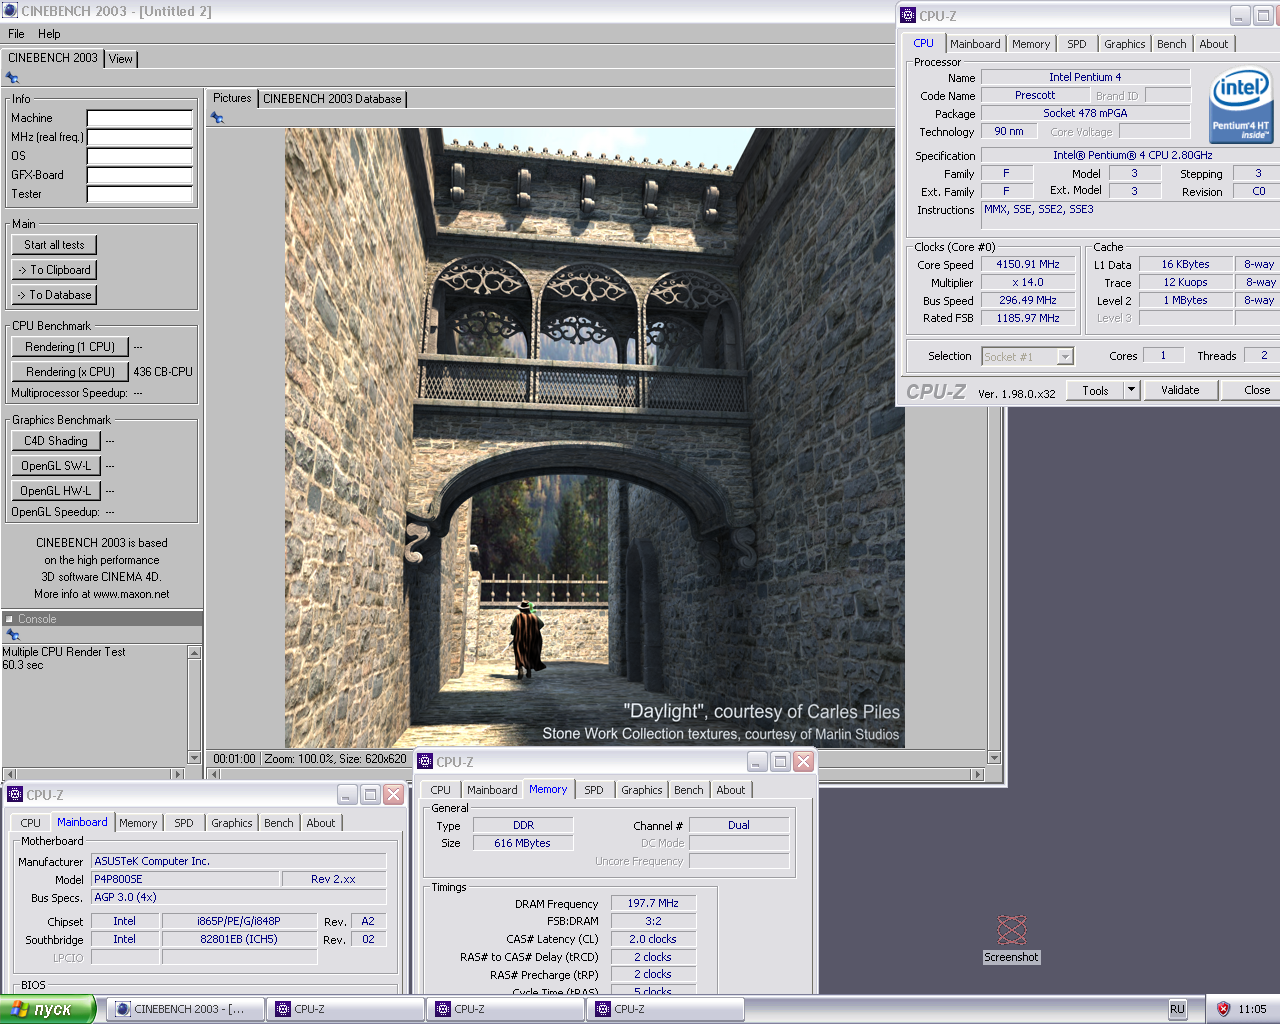
Task: Open the File menu
Action: (16, 34)
